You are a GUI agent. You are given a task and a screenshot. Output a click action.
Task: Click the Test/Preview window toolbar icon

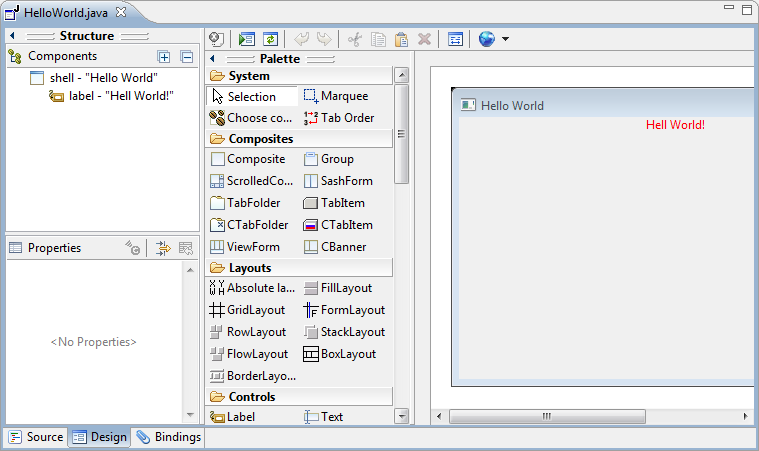(246, 39)
